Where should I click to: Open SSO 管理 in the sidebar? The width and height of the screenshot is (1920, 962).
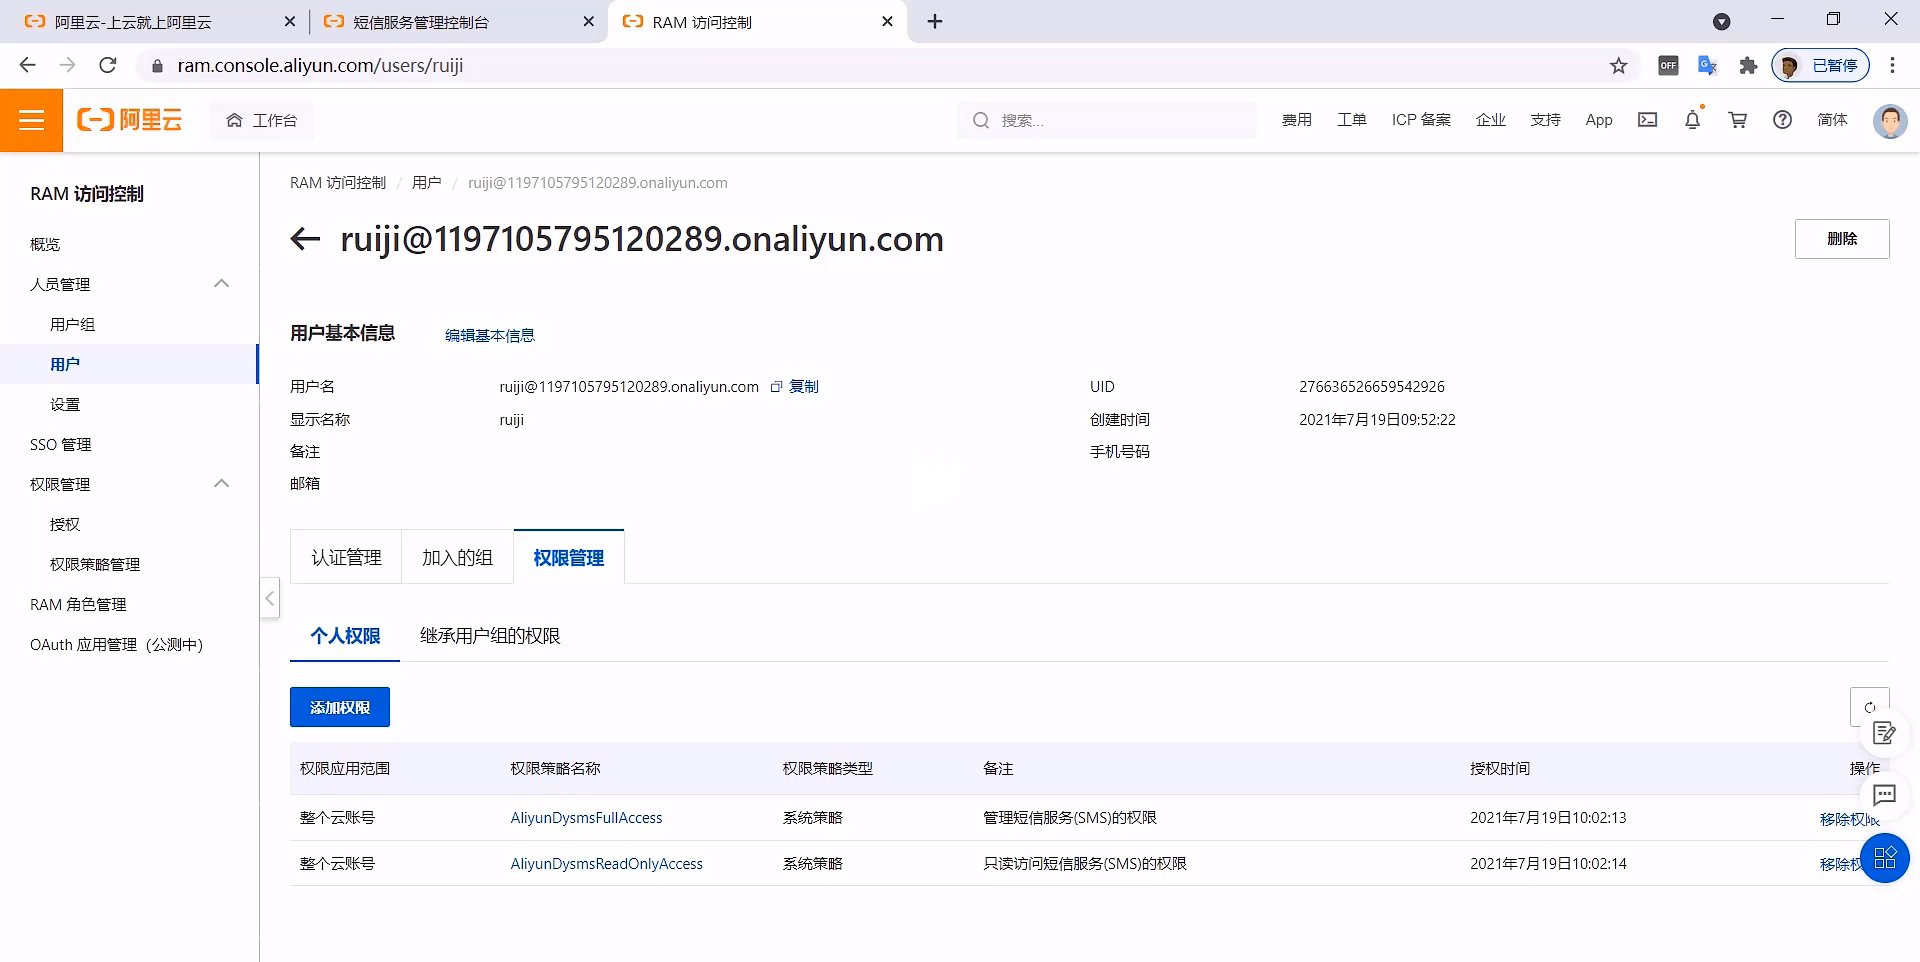pyautogui.click(x=61, y=444)
